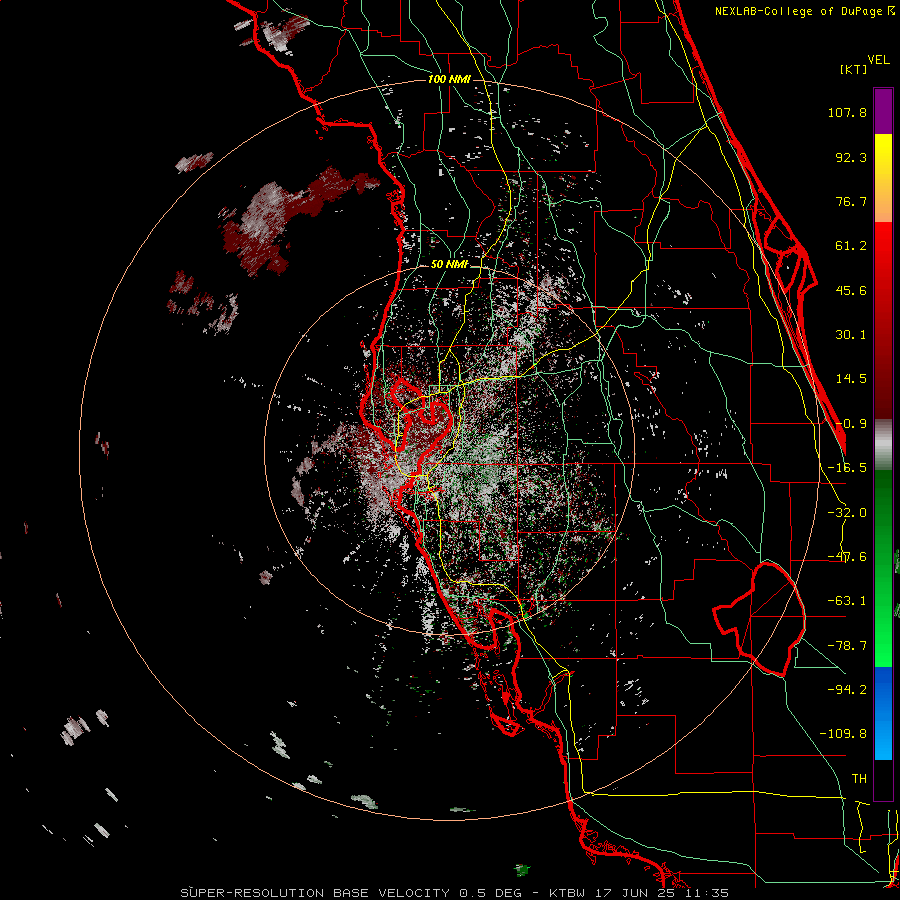This screenshot has height=900, width=900.
Task: Click the 76.7 legend value
Action: pos(851,201)
